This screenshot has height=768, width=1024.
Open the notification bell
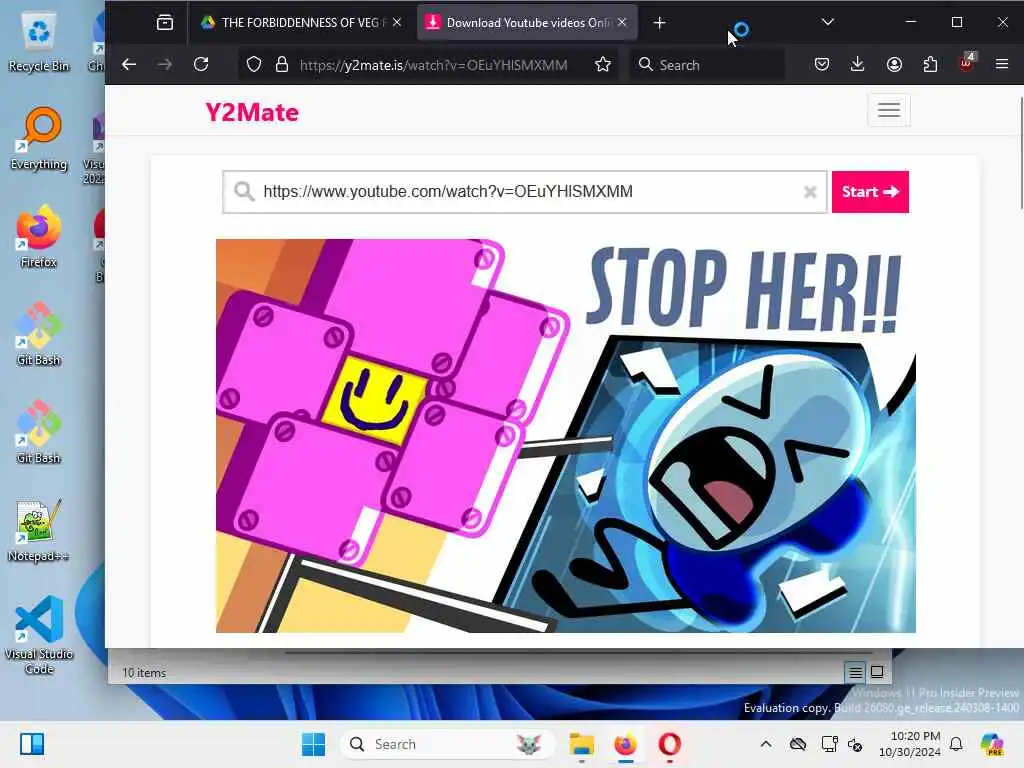coord(956,744)
